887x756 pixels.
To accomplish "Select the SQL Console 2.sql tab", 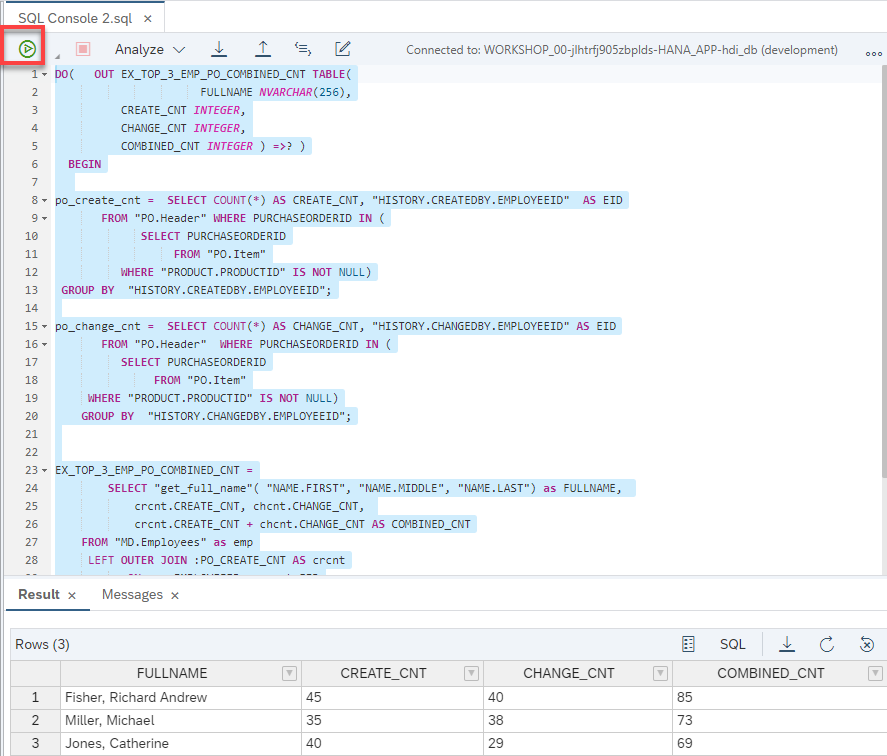I will click(x=75, y=18).
